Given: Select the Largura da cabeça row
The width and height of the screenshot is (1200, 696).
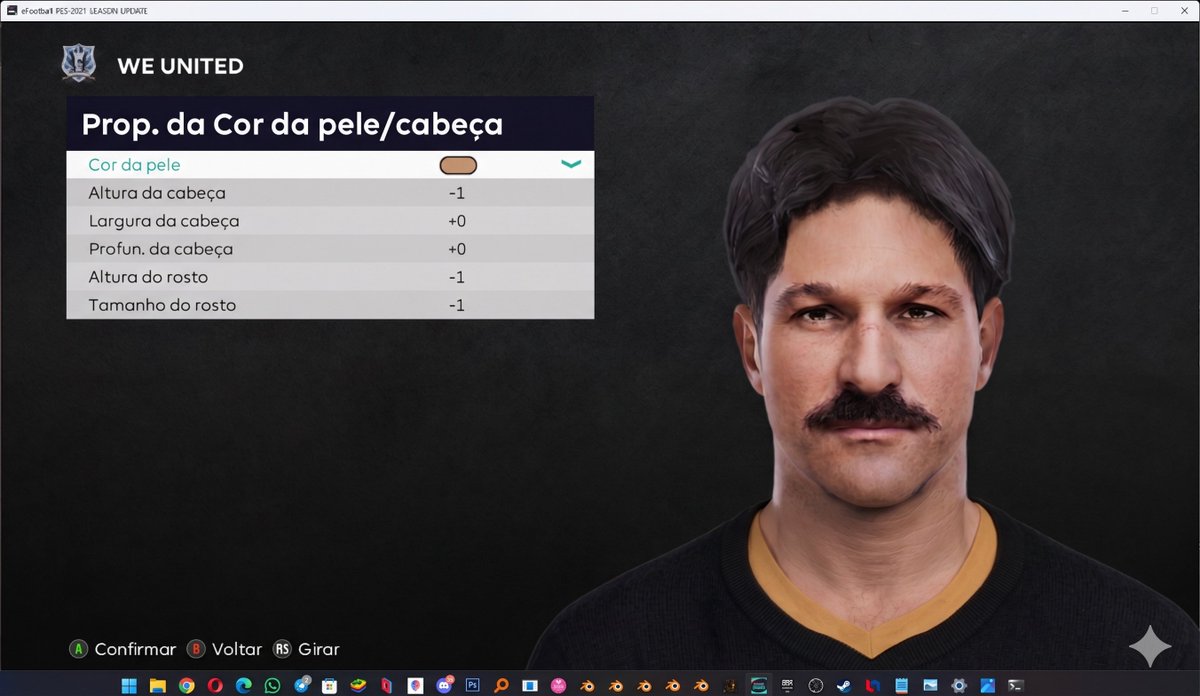Looking at the screenshot, I should pos(330,221).
